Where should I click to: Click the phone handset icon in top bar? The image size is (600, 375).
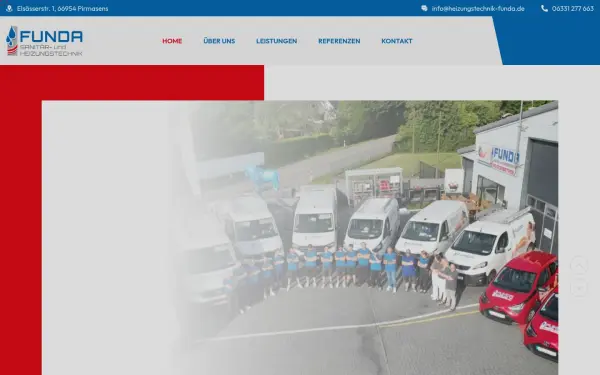click(544, 8)
